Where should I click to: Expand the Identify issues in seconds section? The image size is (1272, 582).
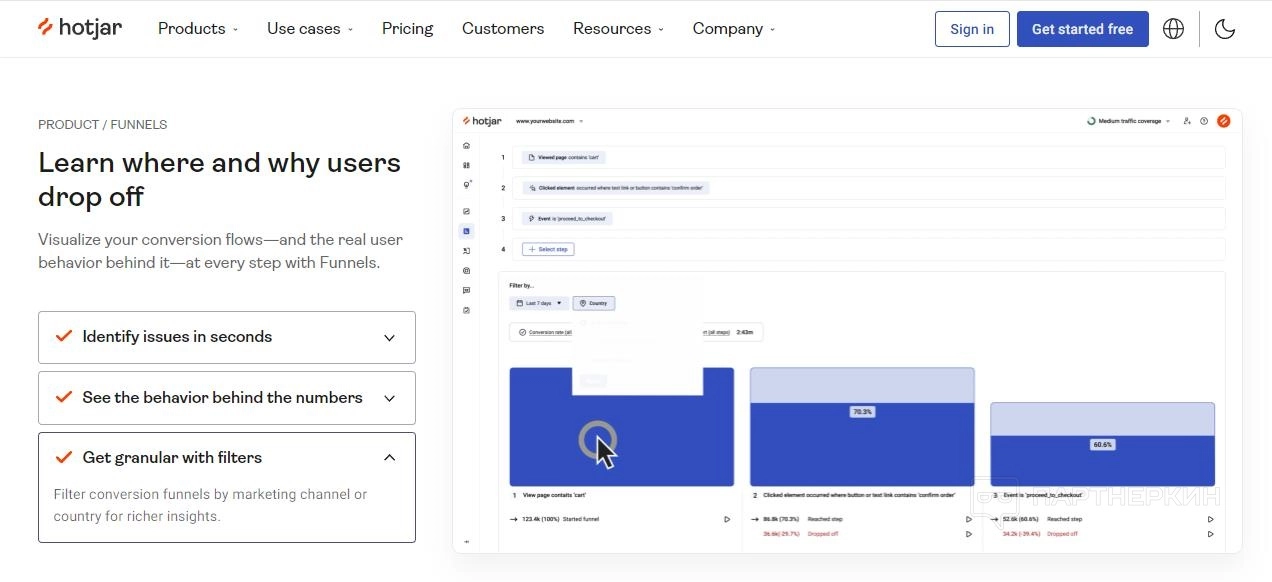pos(390,337)
